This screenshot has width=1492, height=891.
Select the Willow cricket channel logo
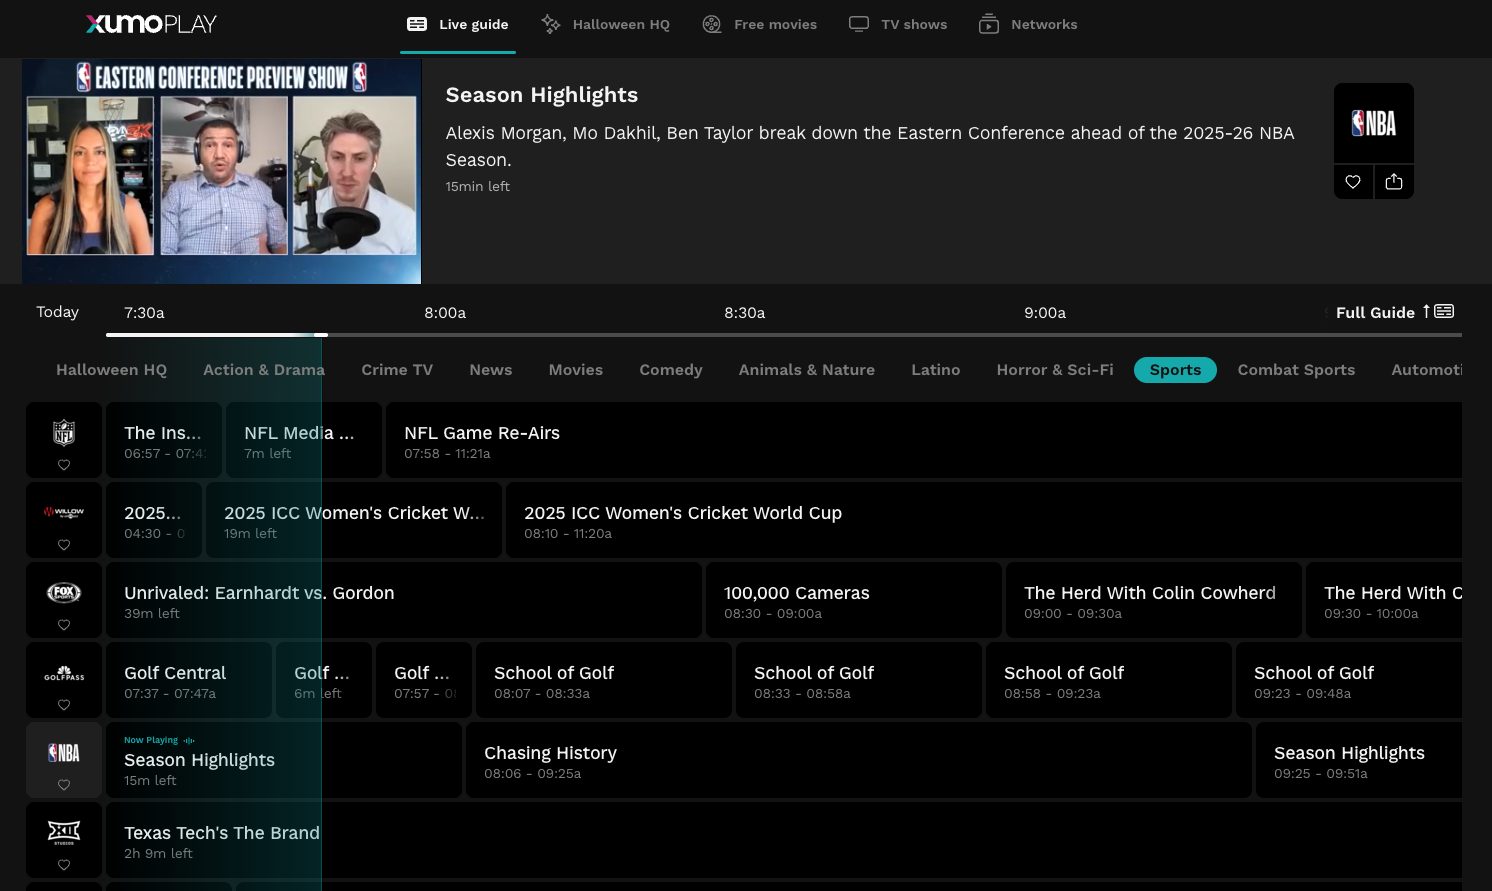[x=64, y=512]
